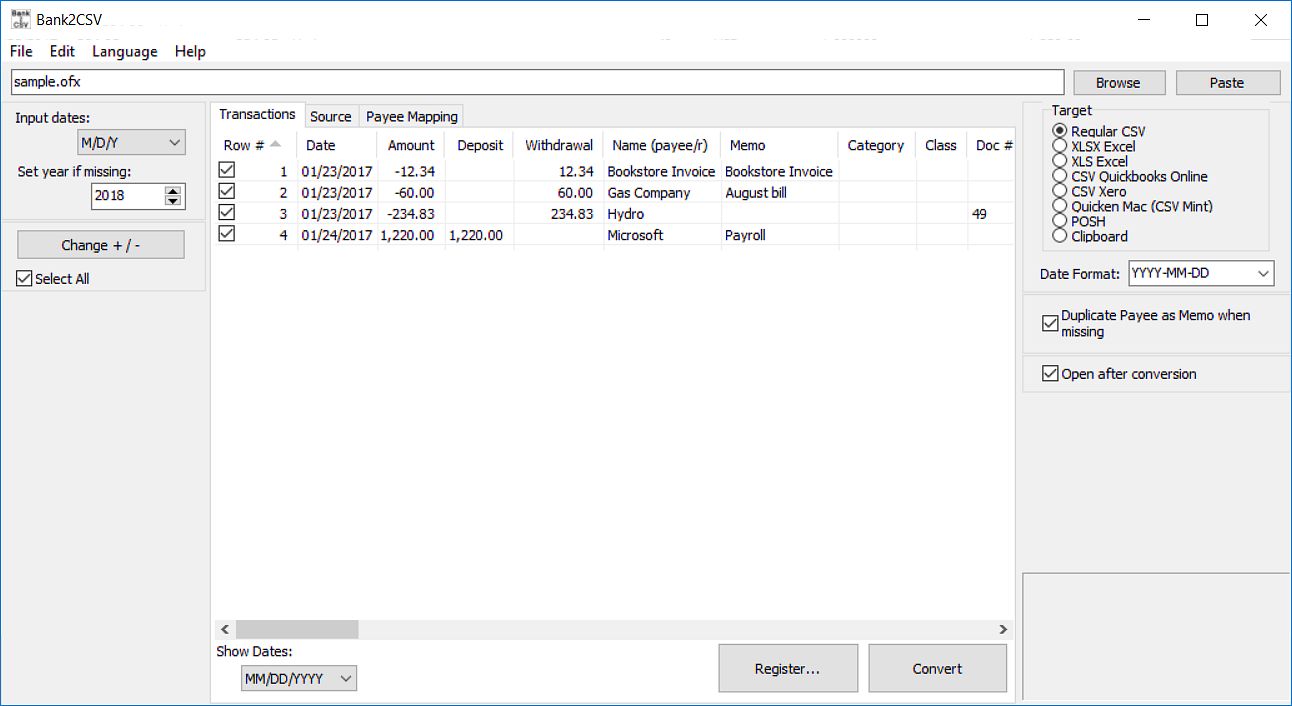Increase the missing year spinner value

tap(173, 190)
